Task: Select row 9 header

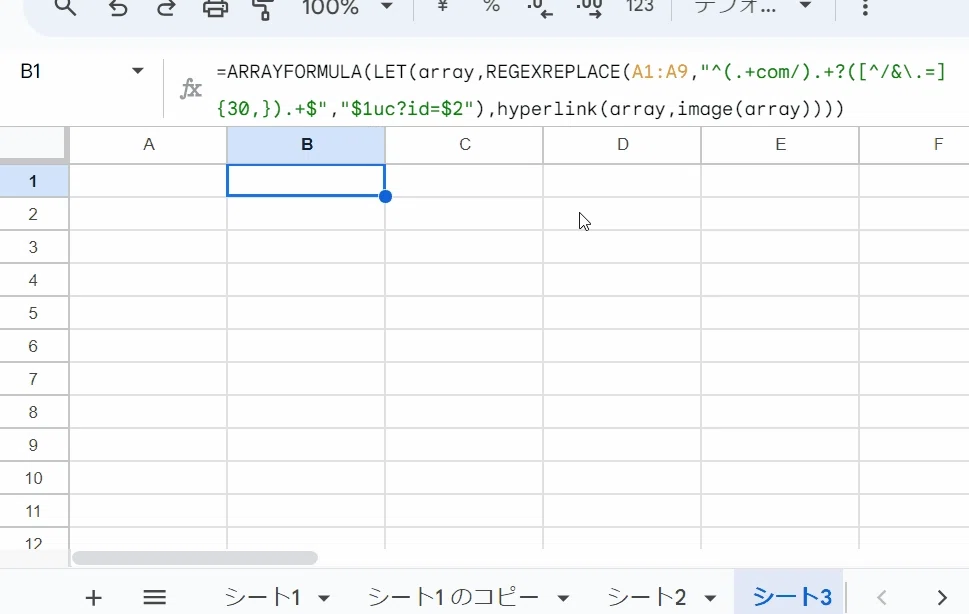Action: click(x=33, y=445)
